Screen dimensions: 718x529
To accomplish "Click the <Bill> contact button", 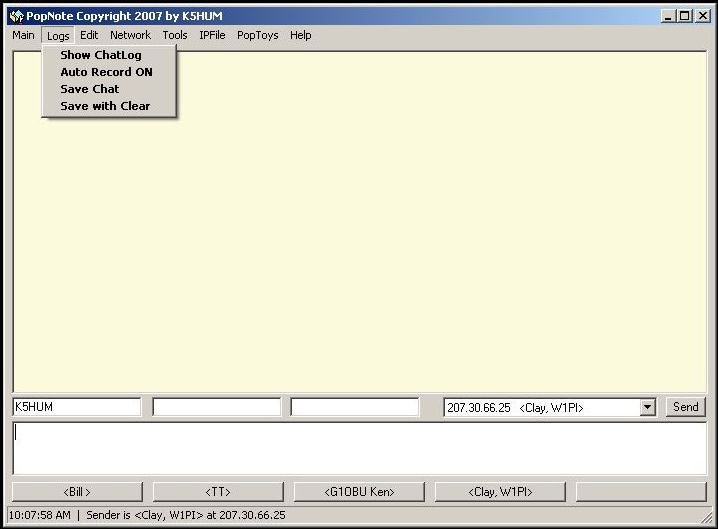I will pos(77,491).
